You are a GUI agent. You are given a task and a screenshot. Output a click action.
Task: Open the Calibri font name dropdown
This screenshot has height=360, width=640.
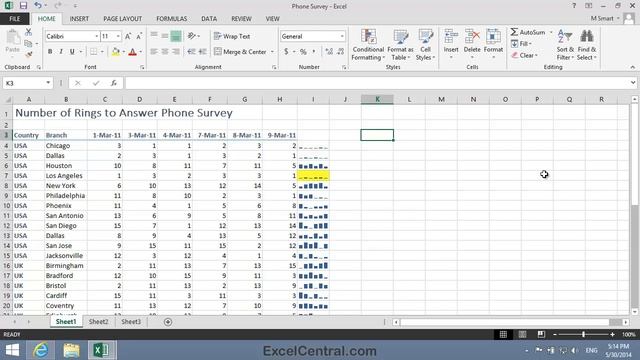tap(97, 36)
